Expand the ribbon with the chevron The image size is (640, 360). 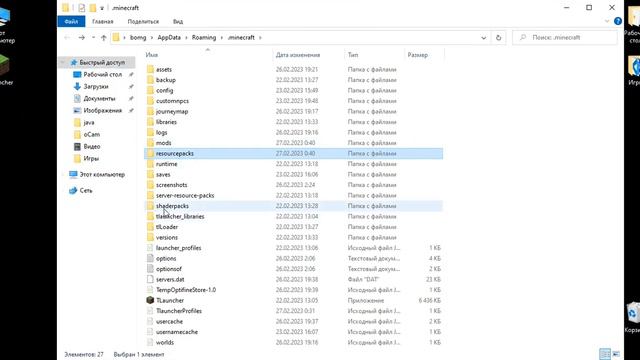click(x=607, y=21)
